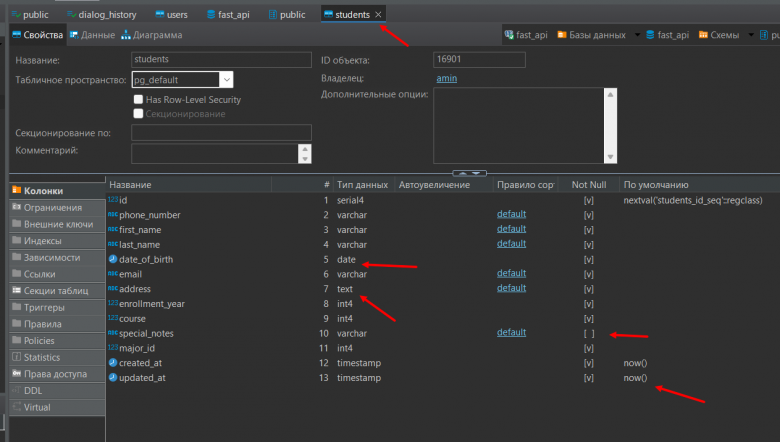The height and width of the screenshot is (442, 780).
Task: Toggle Not Null for updated_at
Action: (589, 378)
